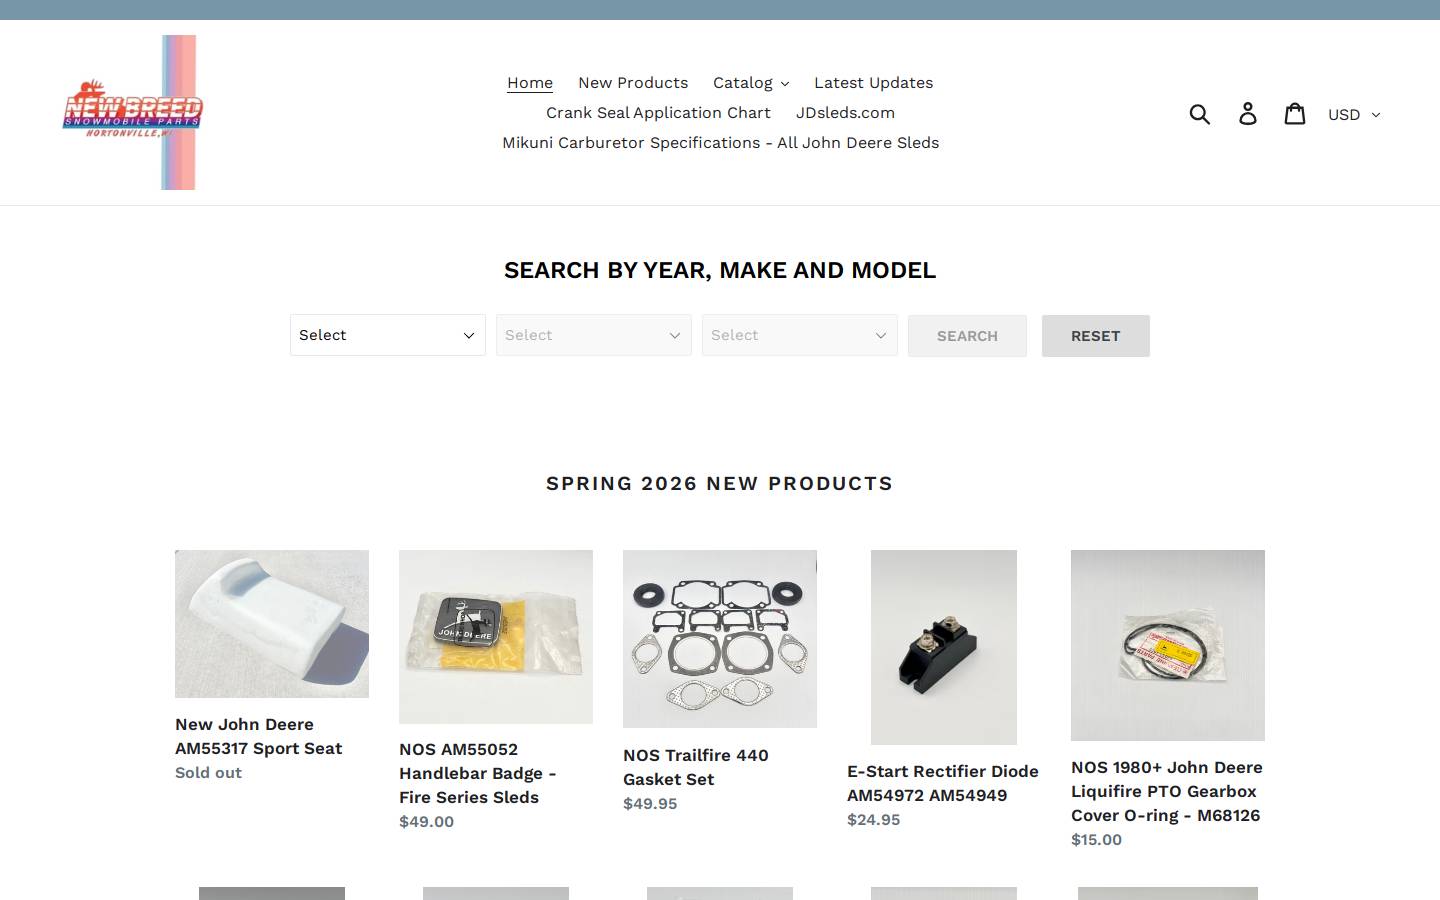
Task: Open the New Products menu item
Action: coord(633,83)
